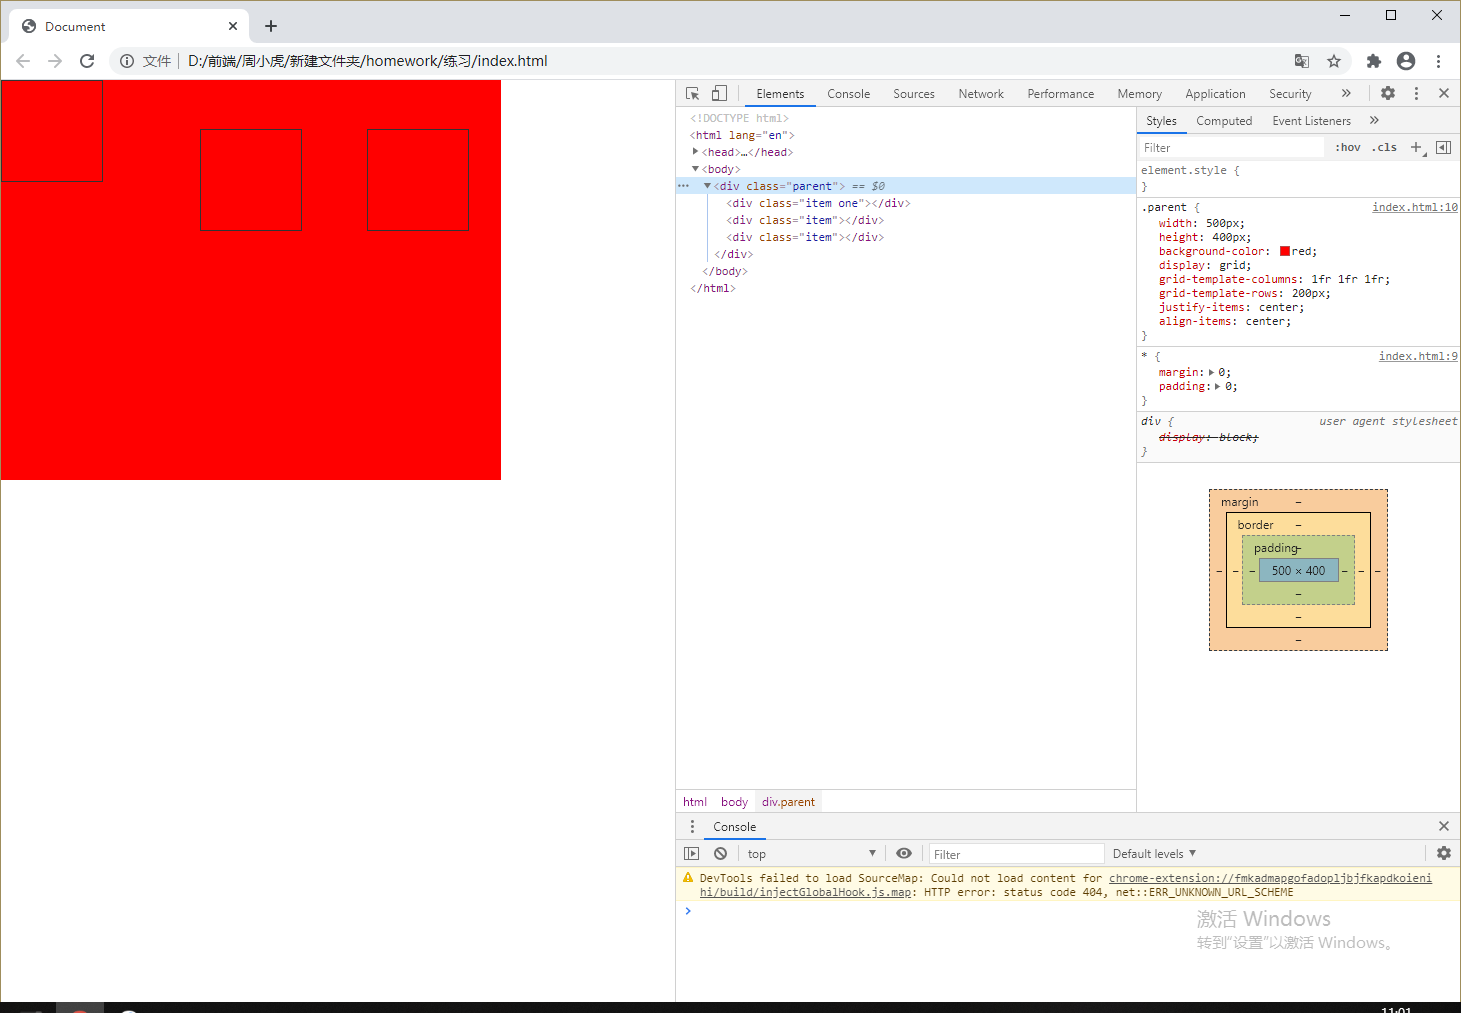Open the Performance tab
1461x1013 pixels.
[1061, 93]
